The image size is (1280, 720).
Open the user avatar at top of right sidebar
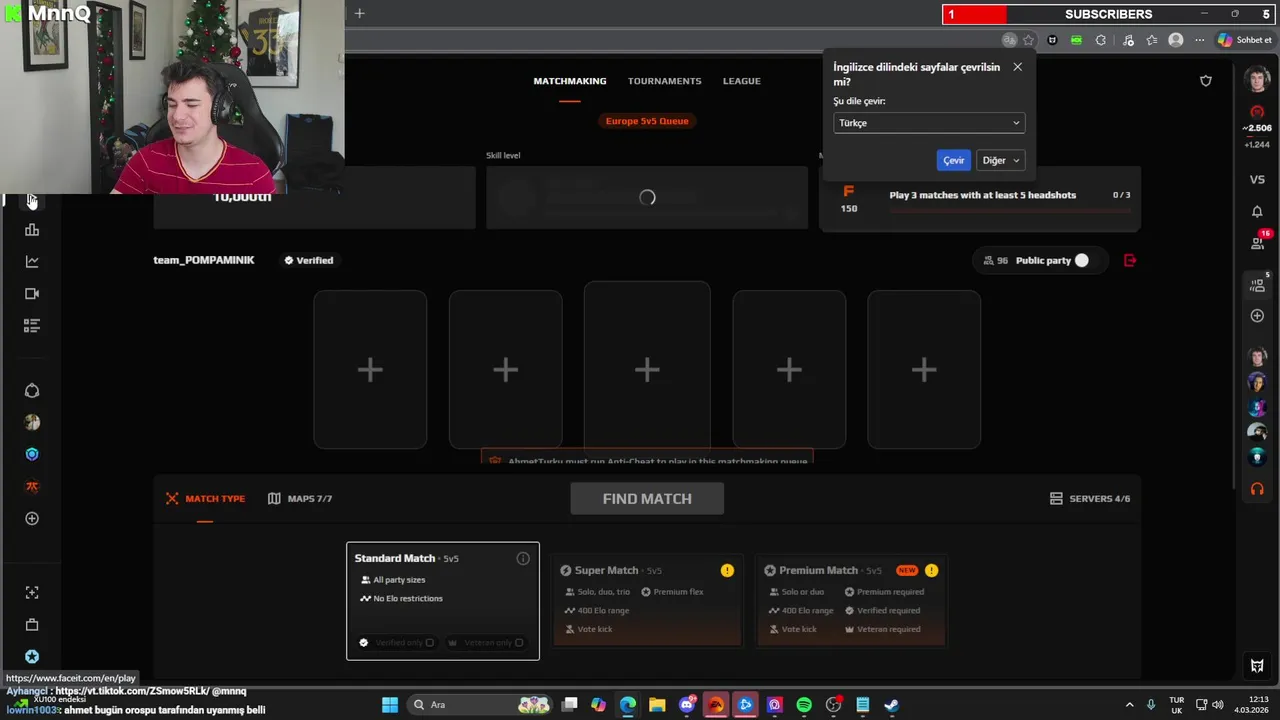[1257, 80]
